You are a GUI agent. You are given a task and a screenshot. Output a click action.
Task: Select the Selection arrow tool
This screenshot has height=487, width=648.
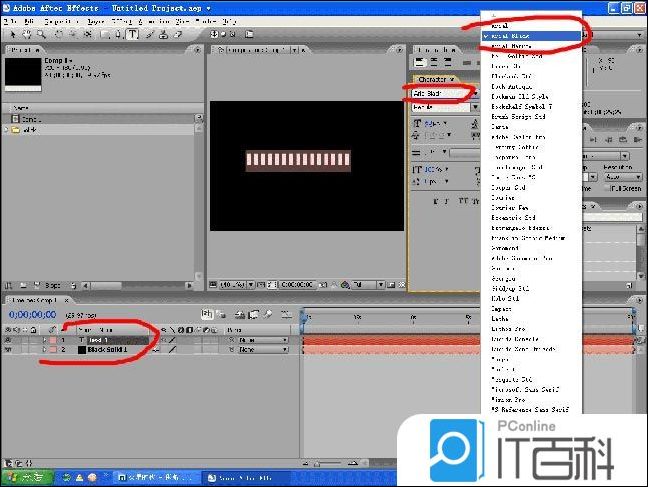click(x=12, y=33)
